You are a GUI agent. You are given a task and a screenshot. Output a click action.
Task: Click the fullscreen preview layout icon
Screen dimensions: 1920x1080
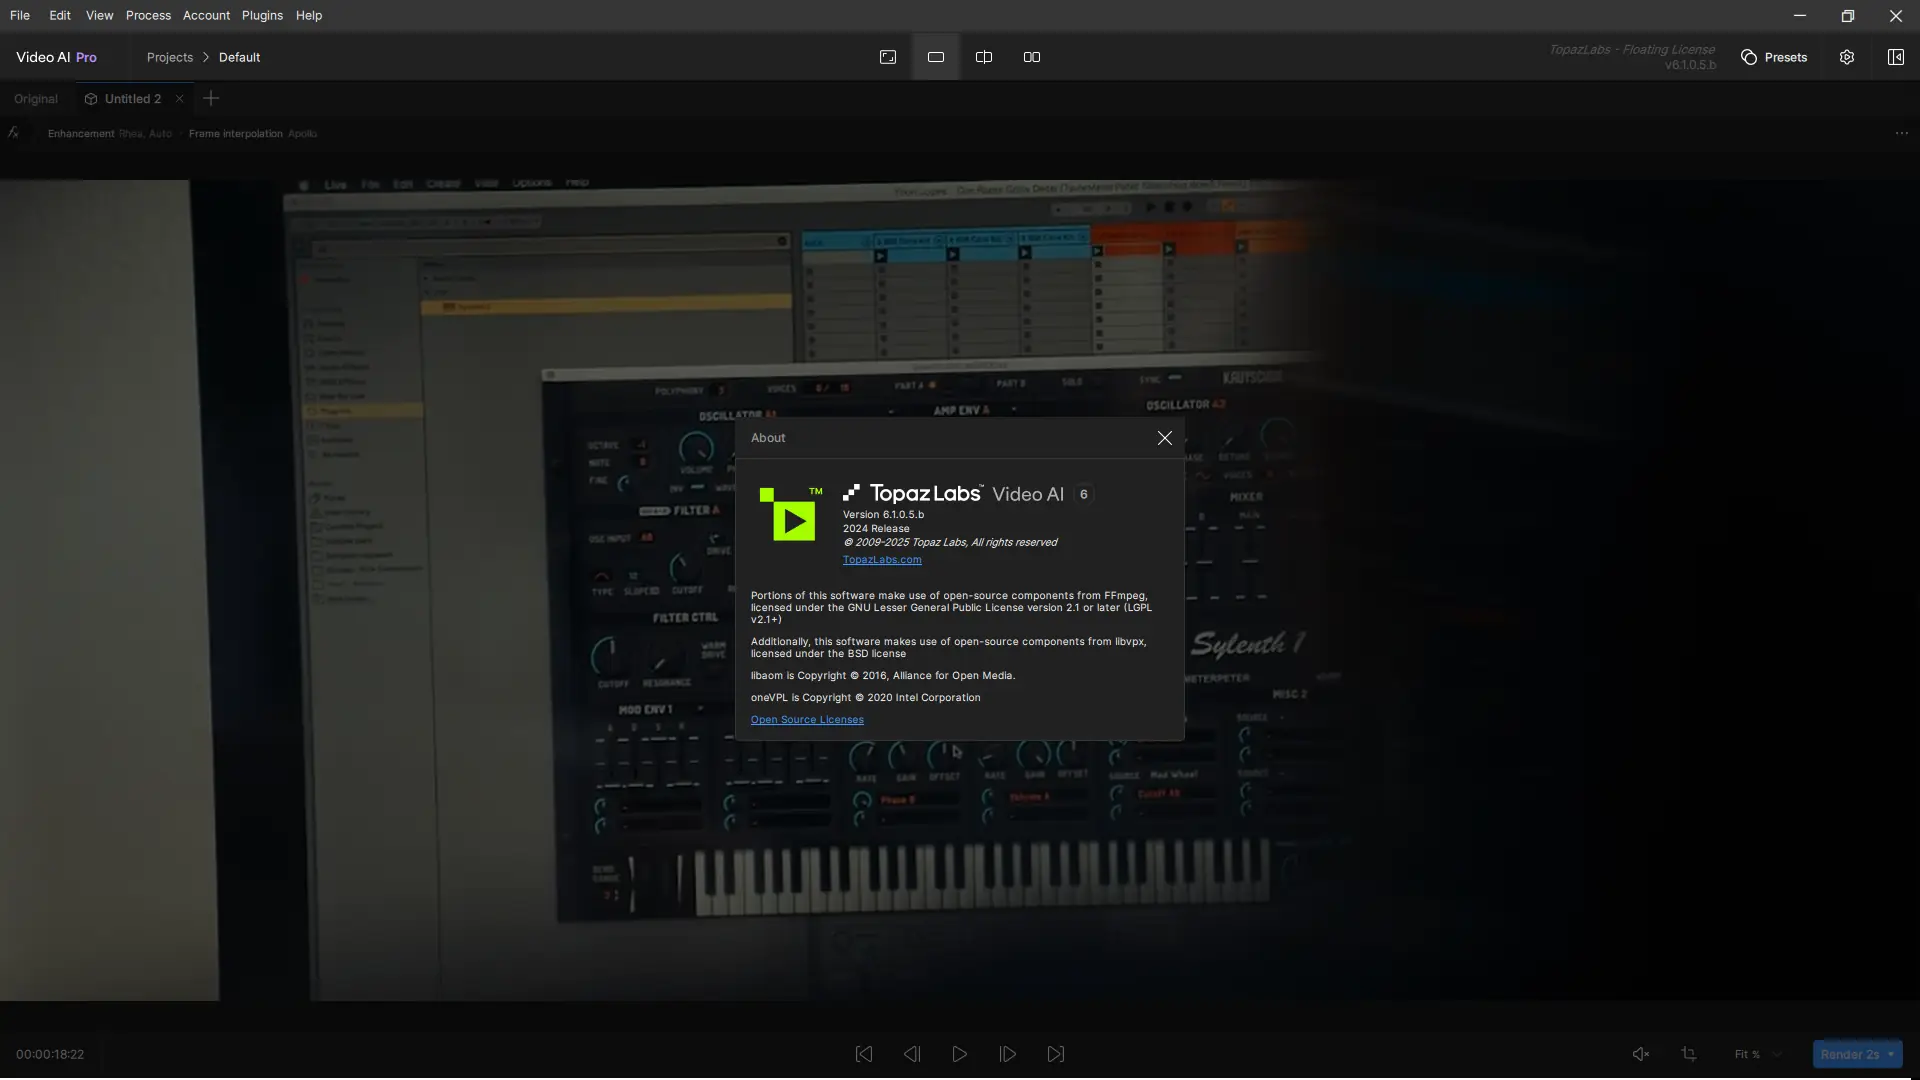888,57
